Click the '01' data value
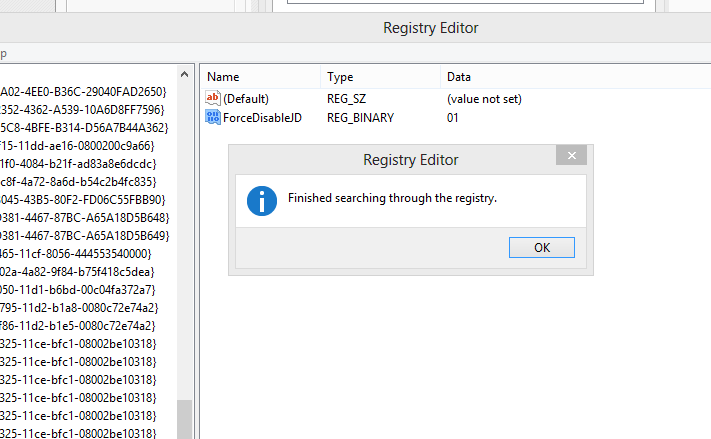The height and width of the screenshot is (439, 711). click(453, 118)
